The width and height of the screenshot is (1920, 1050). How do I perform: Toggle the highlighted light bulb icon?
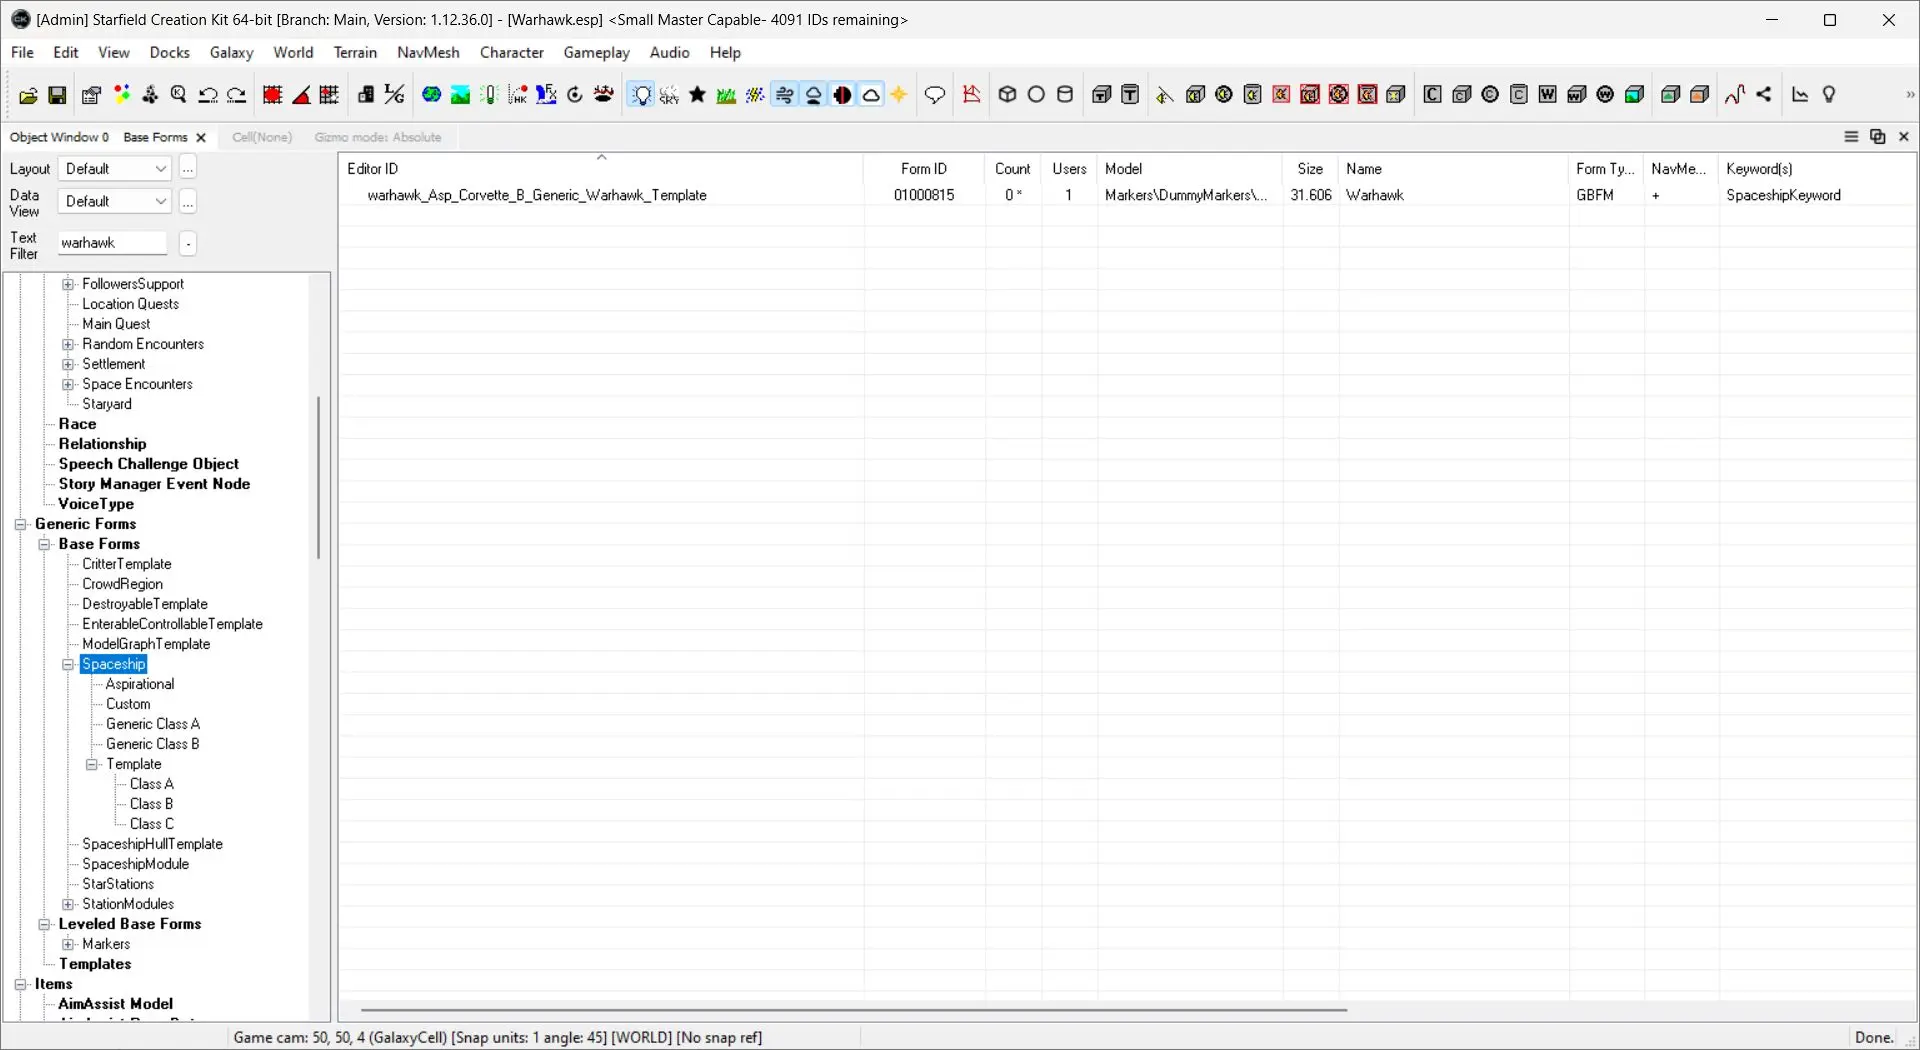click(x=641, y=95)
